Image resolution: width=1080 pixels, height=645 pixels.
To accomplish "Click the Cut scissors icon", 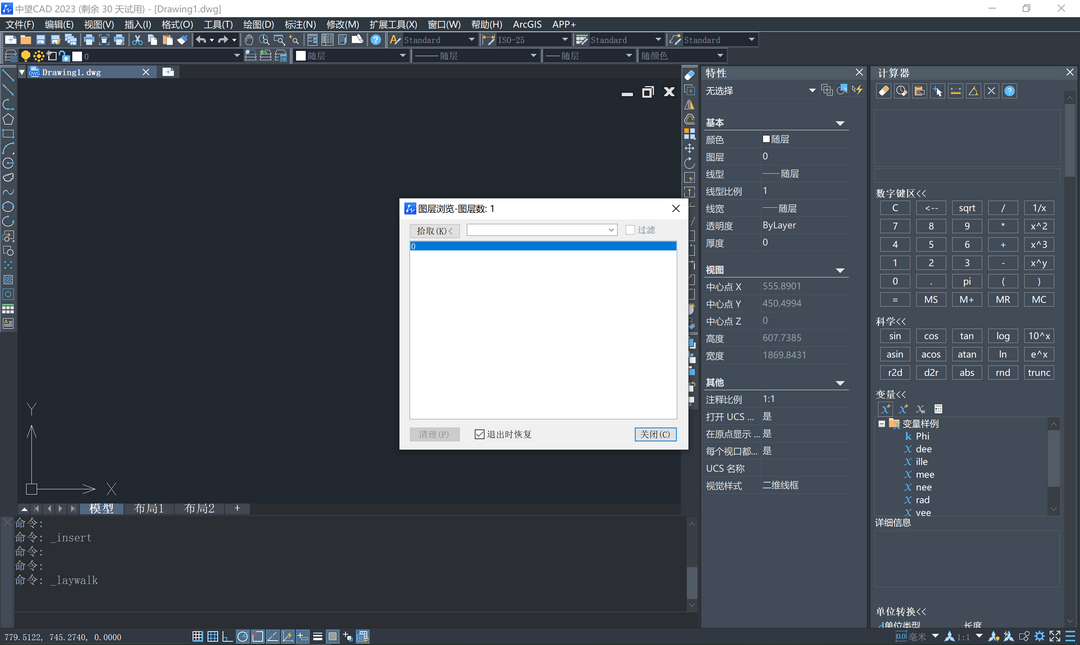I will 138,40.
